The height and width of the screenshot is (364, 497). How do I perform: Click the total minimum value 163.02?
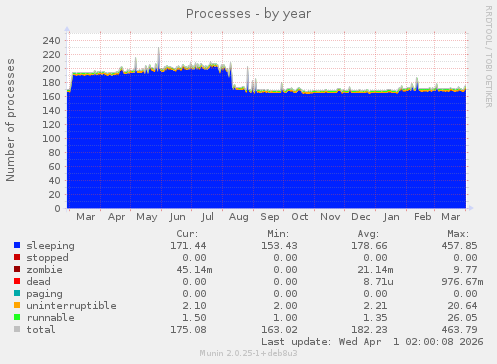[x=279, y=330]
